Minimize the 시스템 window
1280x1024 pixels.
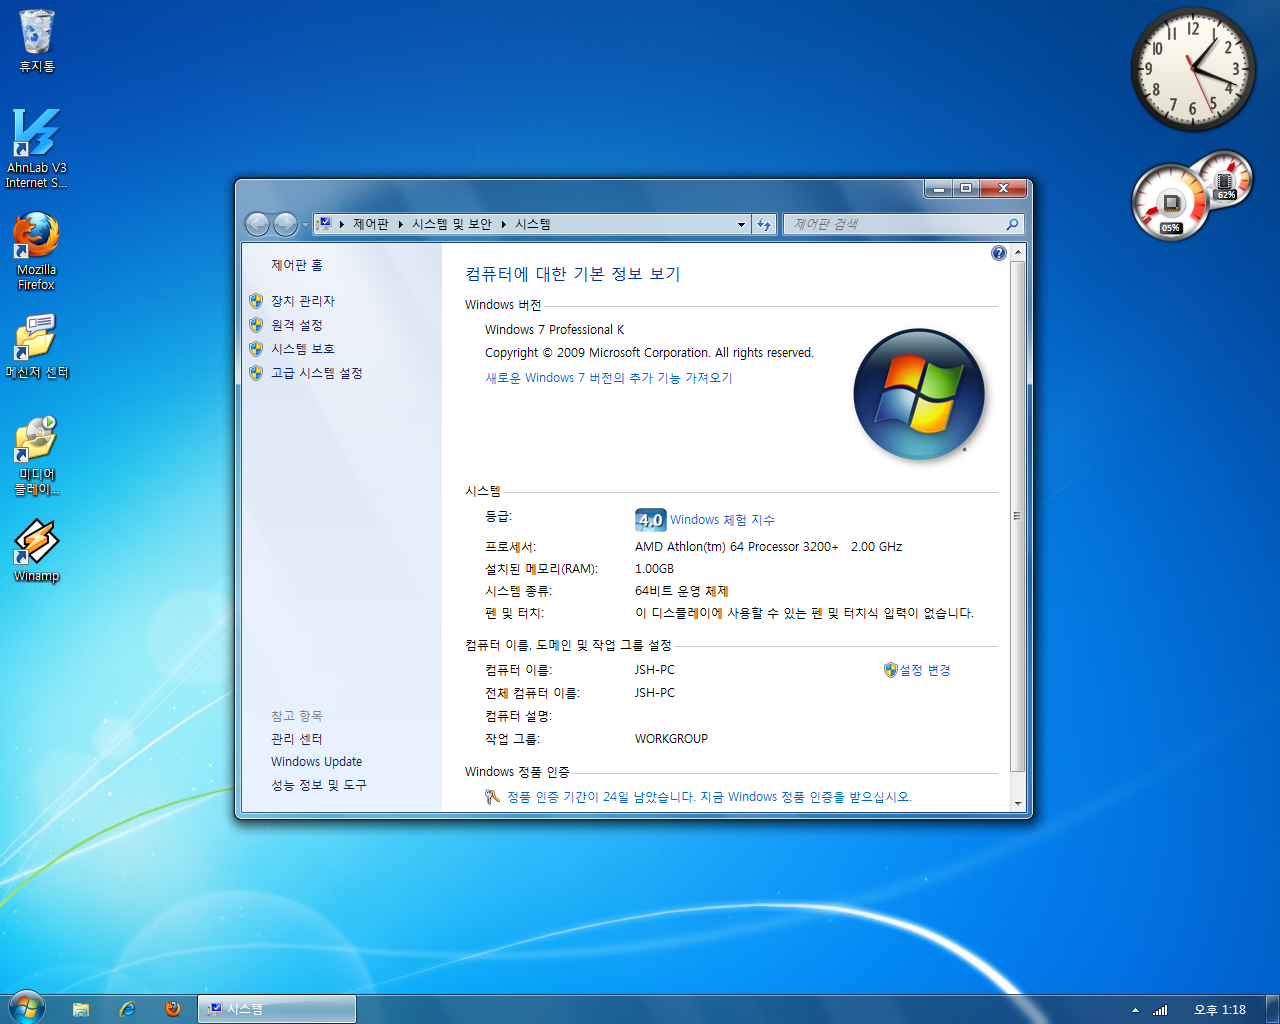tap(938, 188)
